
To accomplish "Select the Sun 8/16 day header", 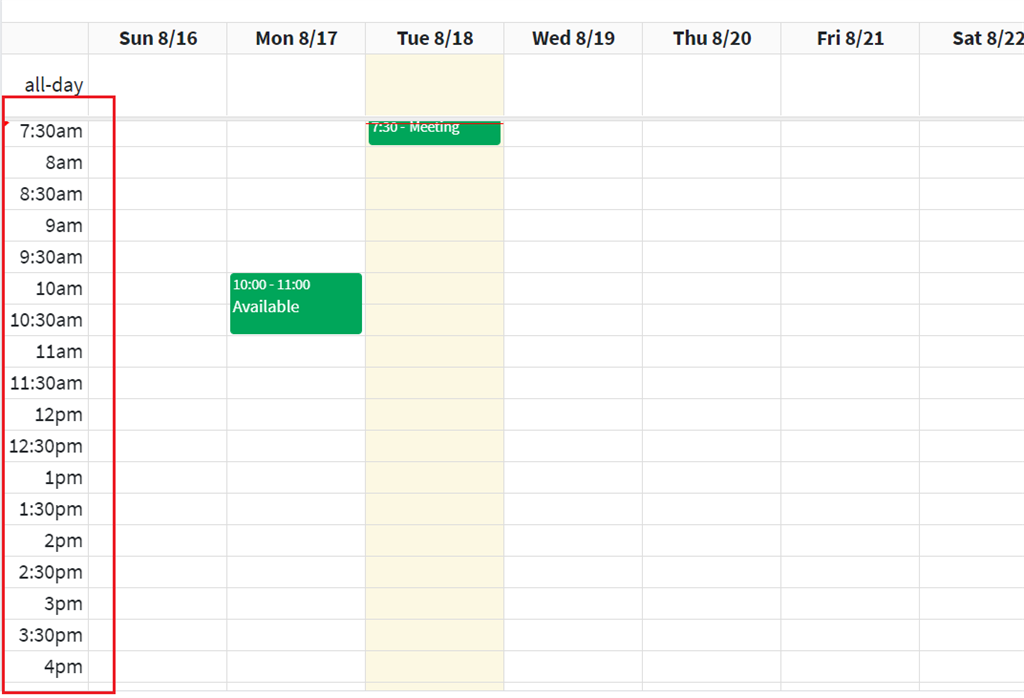I will tap(157, 38).
